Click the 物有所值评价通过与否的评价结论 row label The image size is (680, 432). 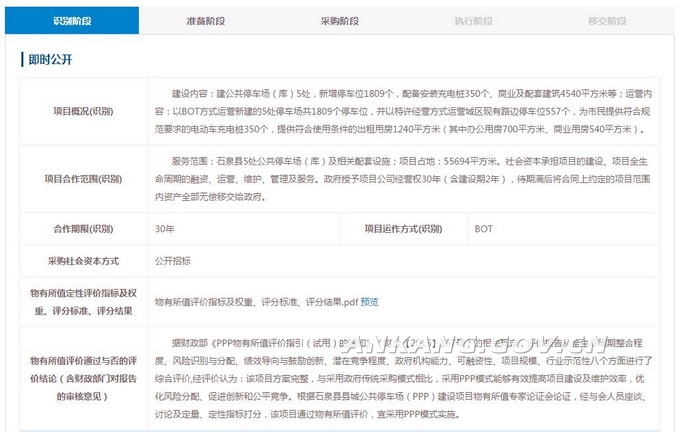pyautogui.click(x=83, y=378)
